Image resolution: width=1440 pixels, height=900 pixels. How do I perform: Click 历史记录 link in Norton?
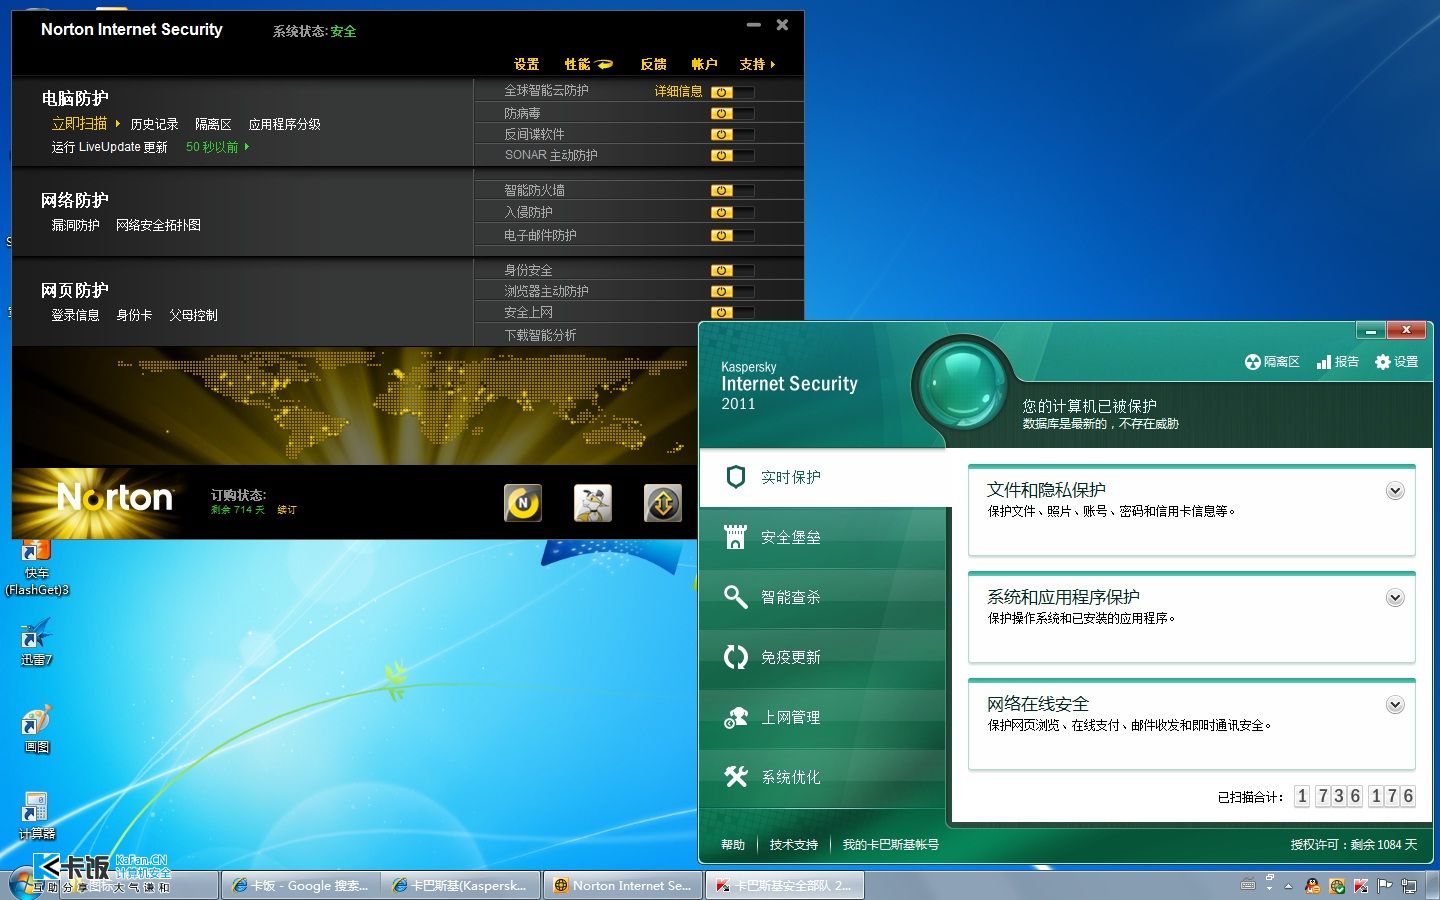(x=154, y=124)
